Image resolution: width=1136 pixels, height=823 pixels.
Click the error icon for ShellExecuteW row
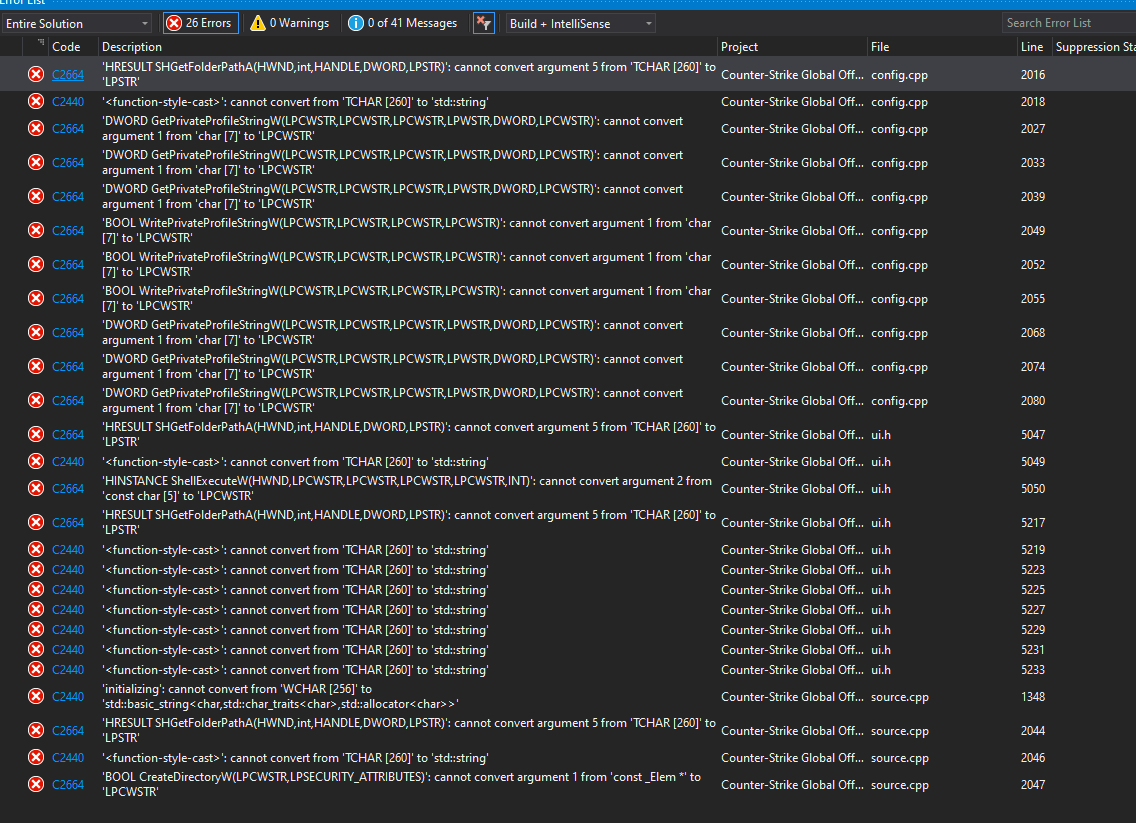coord(36,488)
